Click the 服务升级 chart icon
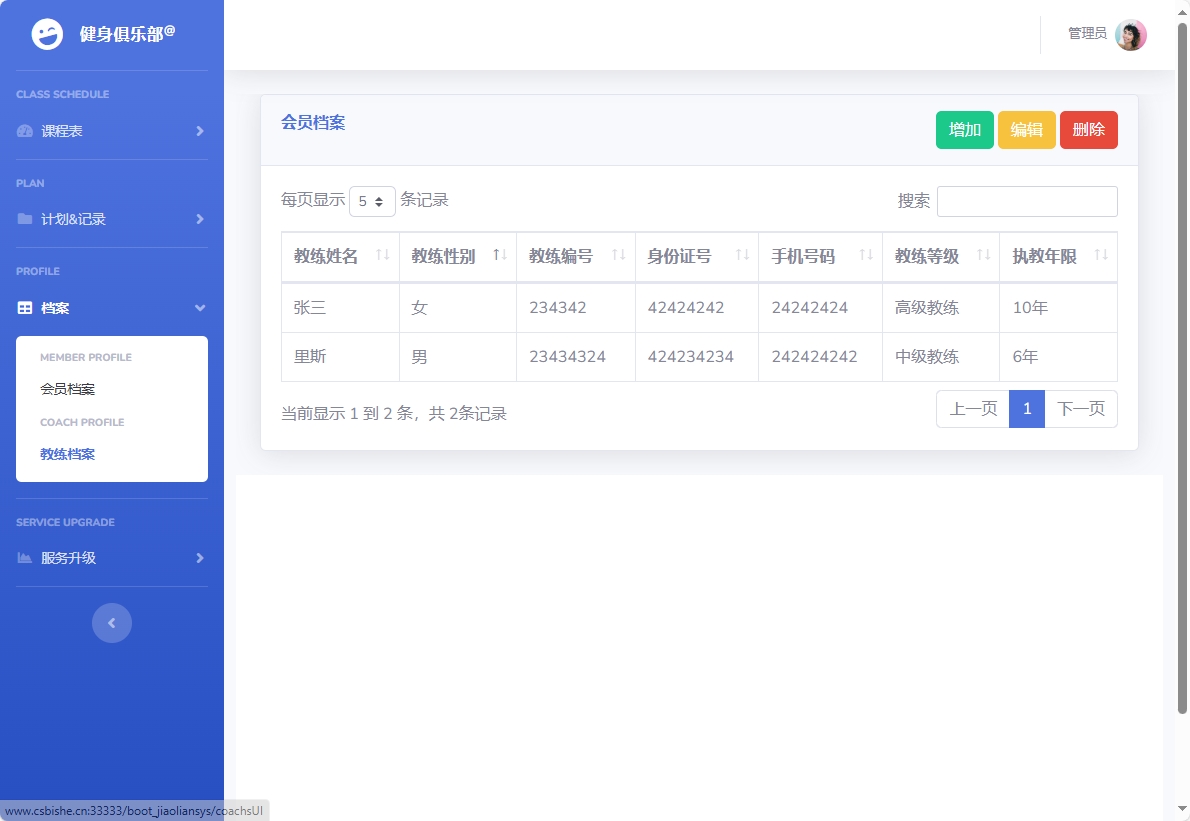This screenshot has width=1190, height=821. tap(24, 558)
